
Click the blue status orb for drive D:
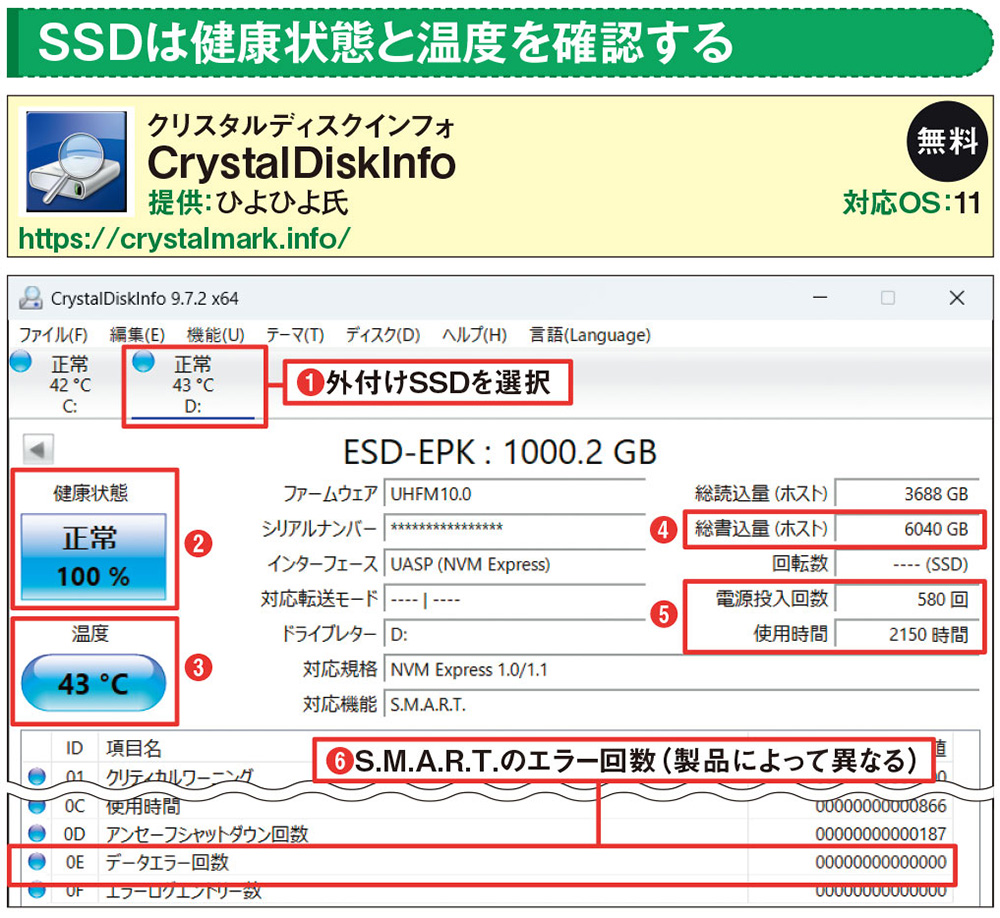143,361
